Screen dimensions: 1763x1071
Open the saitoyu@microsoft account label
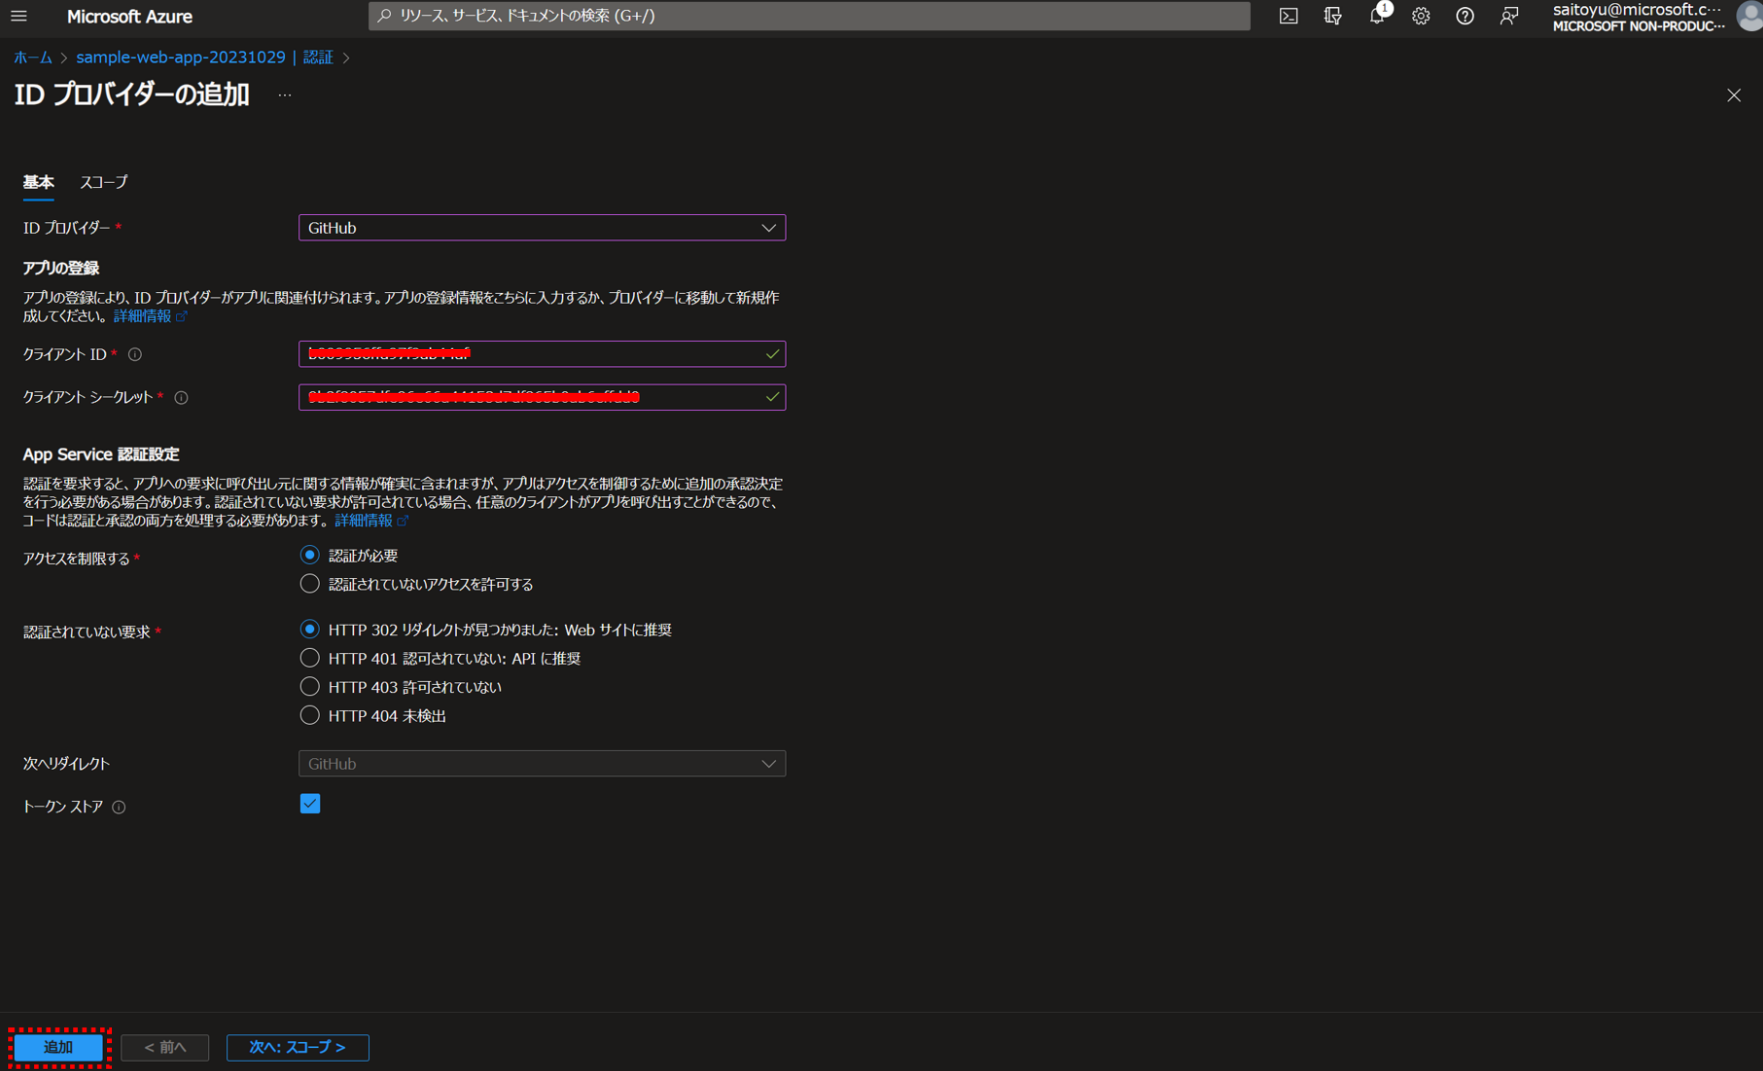1638,17
